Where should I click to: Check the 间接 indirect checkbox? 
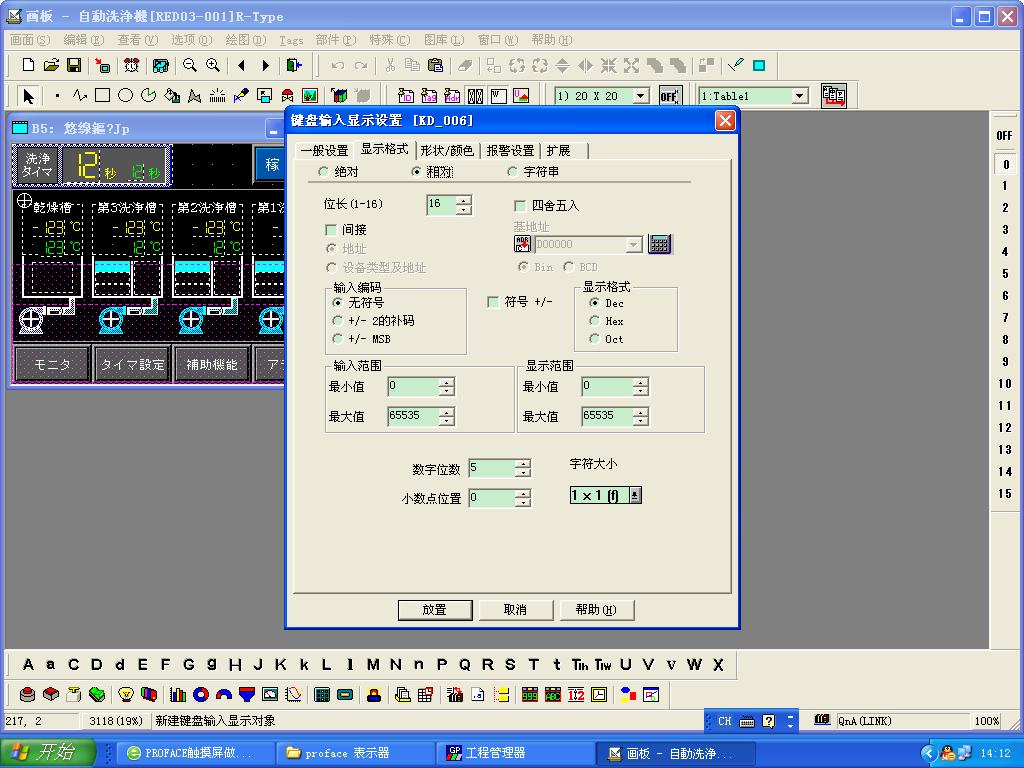pos(331,230)
